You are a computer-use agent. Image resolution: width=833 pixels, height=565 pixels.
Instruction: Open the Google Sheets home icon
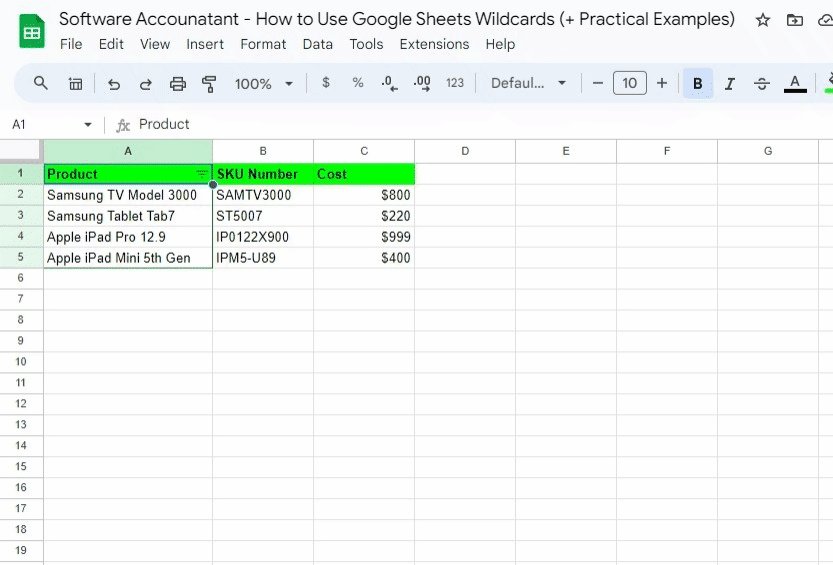click(x=31, y=31)
